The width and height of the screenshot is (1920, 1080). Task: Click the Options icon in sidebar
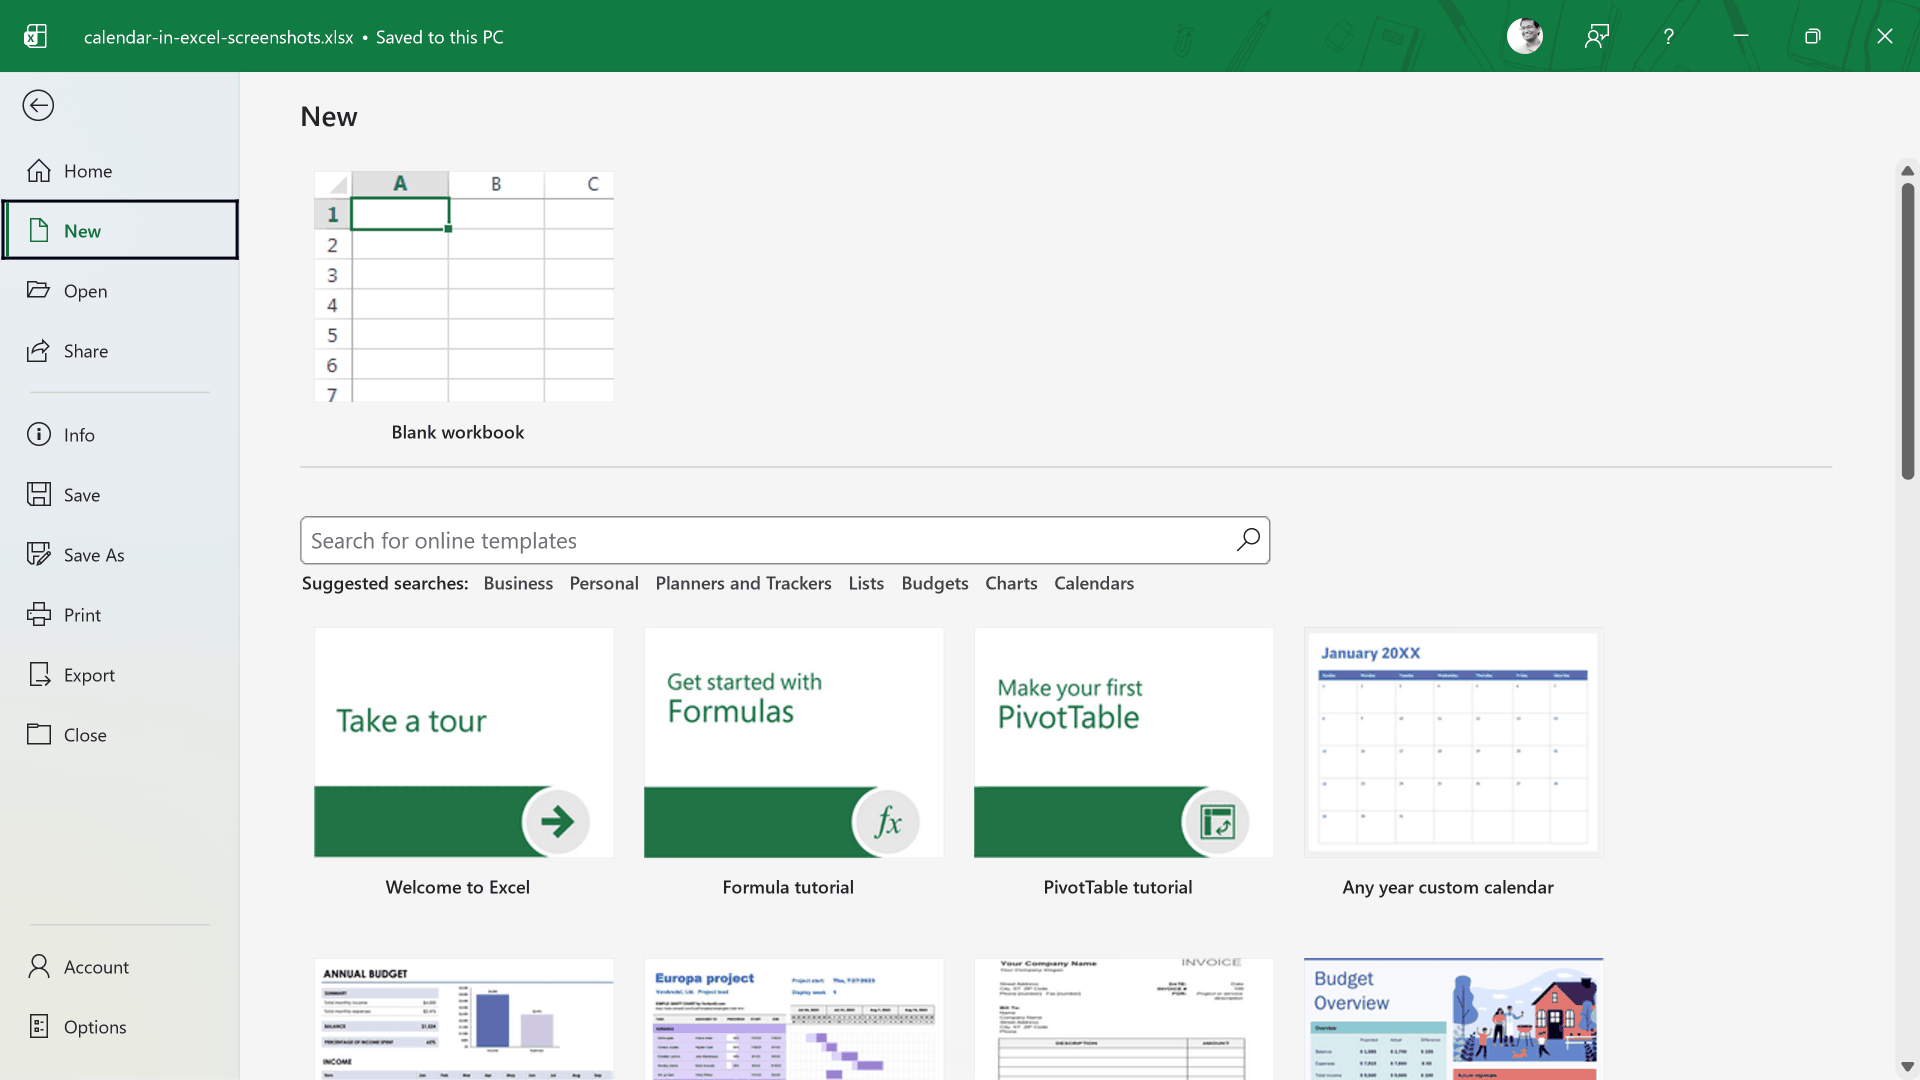(x=38, y=1026)
